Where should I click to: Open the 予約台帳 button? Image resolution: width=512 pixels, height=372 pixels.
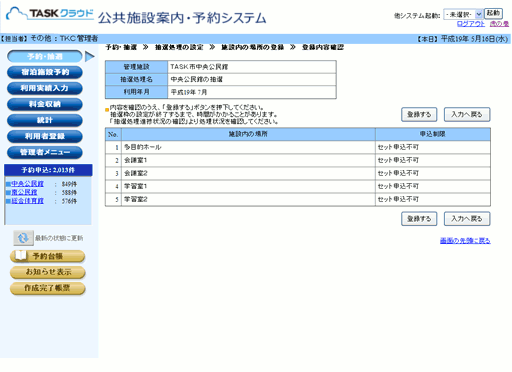[47, 256]
